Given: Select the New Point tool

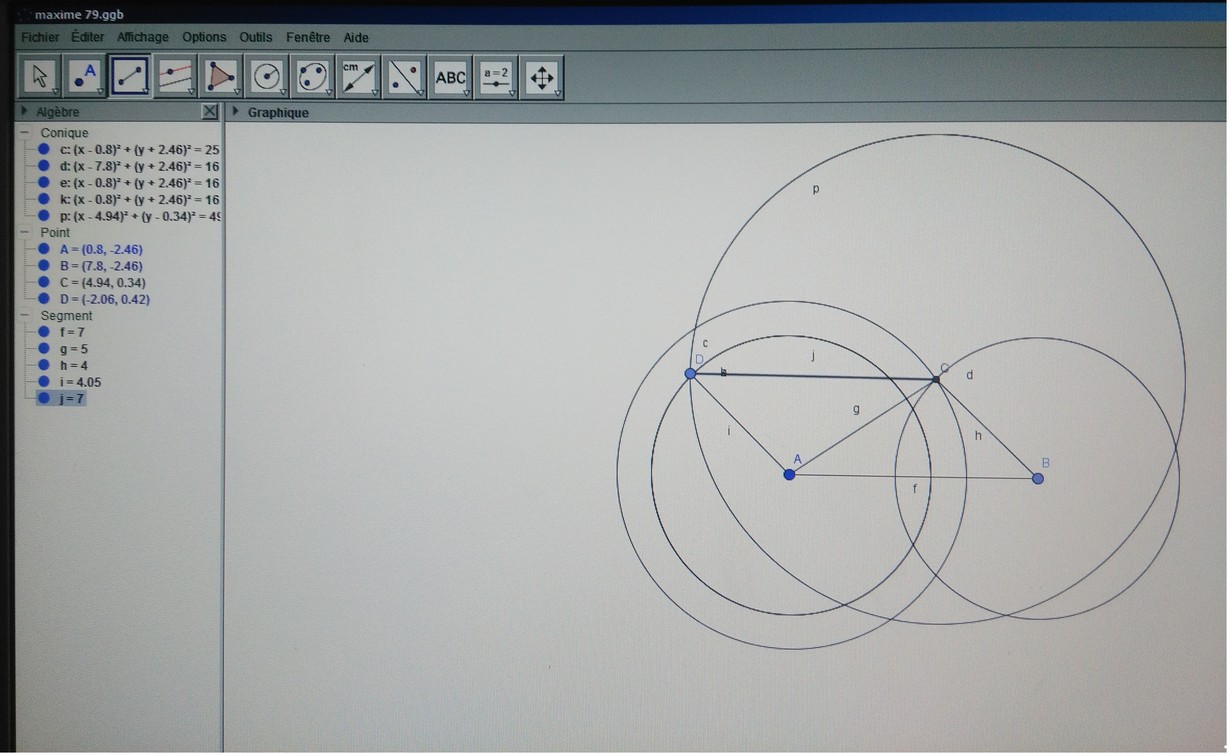Looking at the screenshot, I should click(x=86, y=77).
